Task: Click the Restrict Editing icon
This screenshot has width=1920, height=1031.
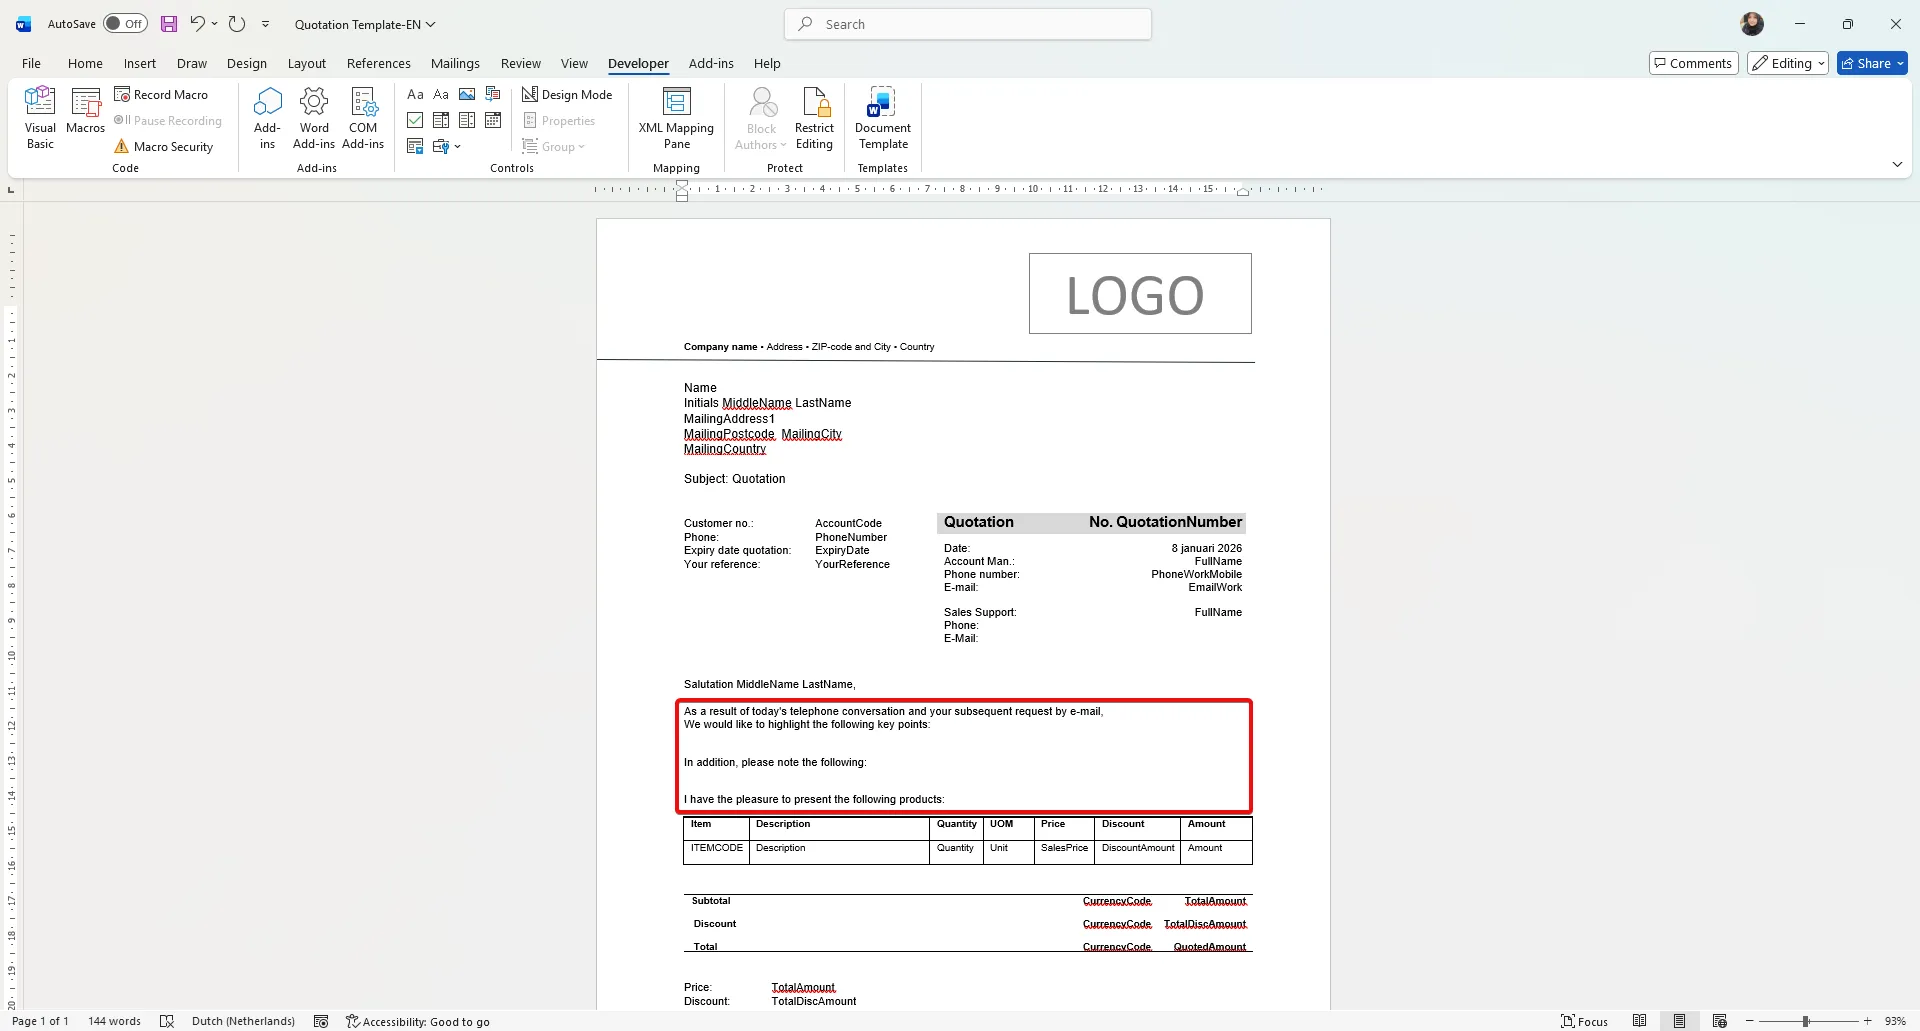Action: click(x=814, y=117)
